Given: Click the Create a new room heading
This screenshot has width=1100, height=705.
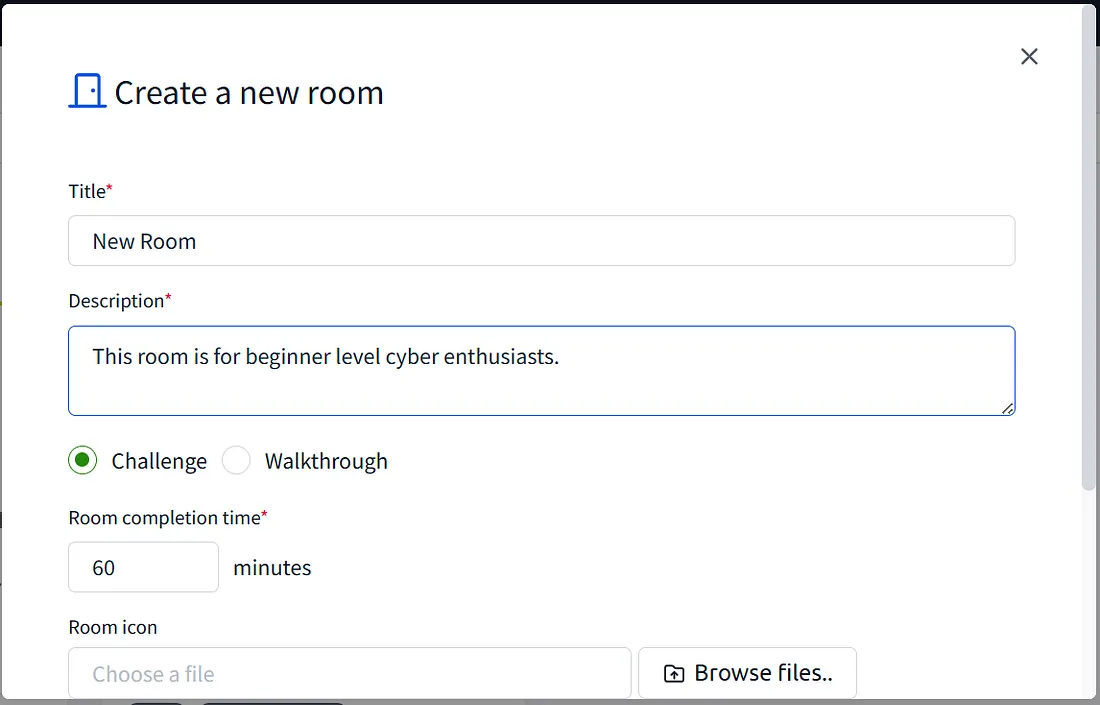Looking at the screenshot, I should click(248, 92).
